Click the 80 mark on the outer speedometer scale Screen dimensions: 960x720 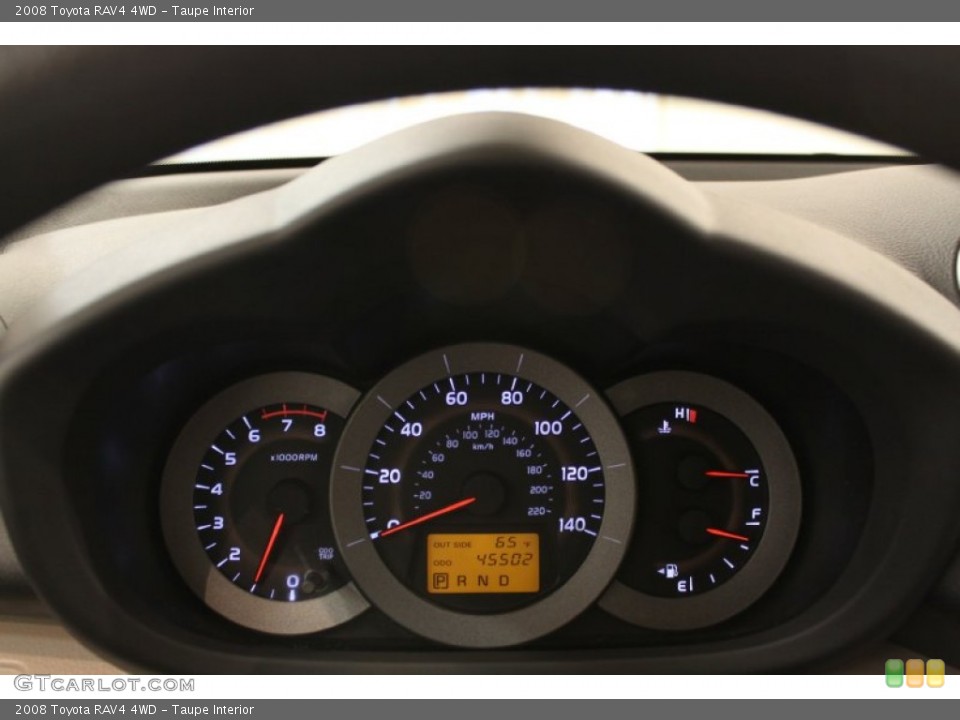[x=512, y=398]
